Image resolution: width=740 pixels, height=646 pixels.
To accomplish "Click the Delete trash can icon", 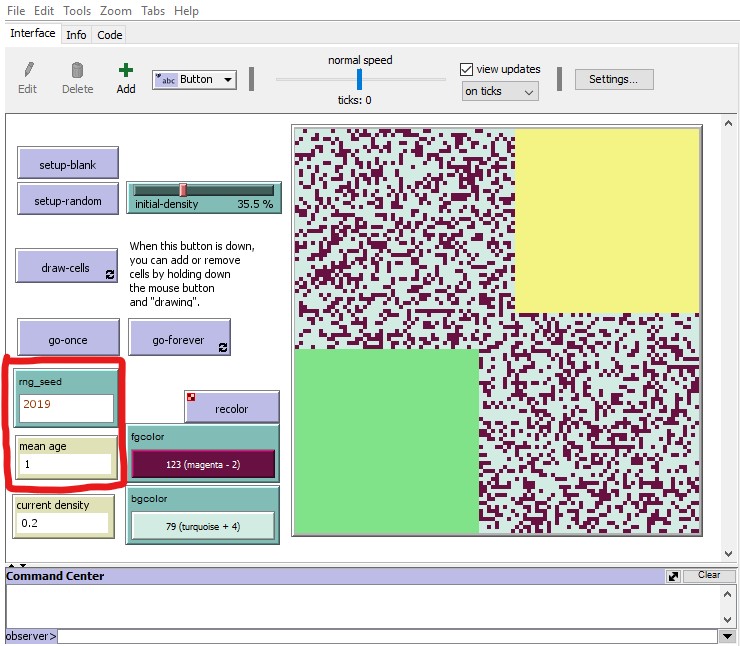I will point(77,70).
